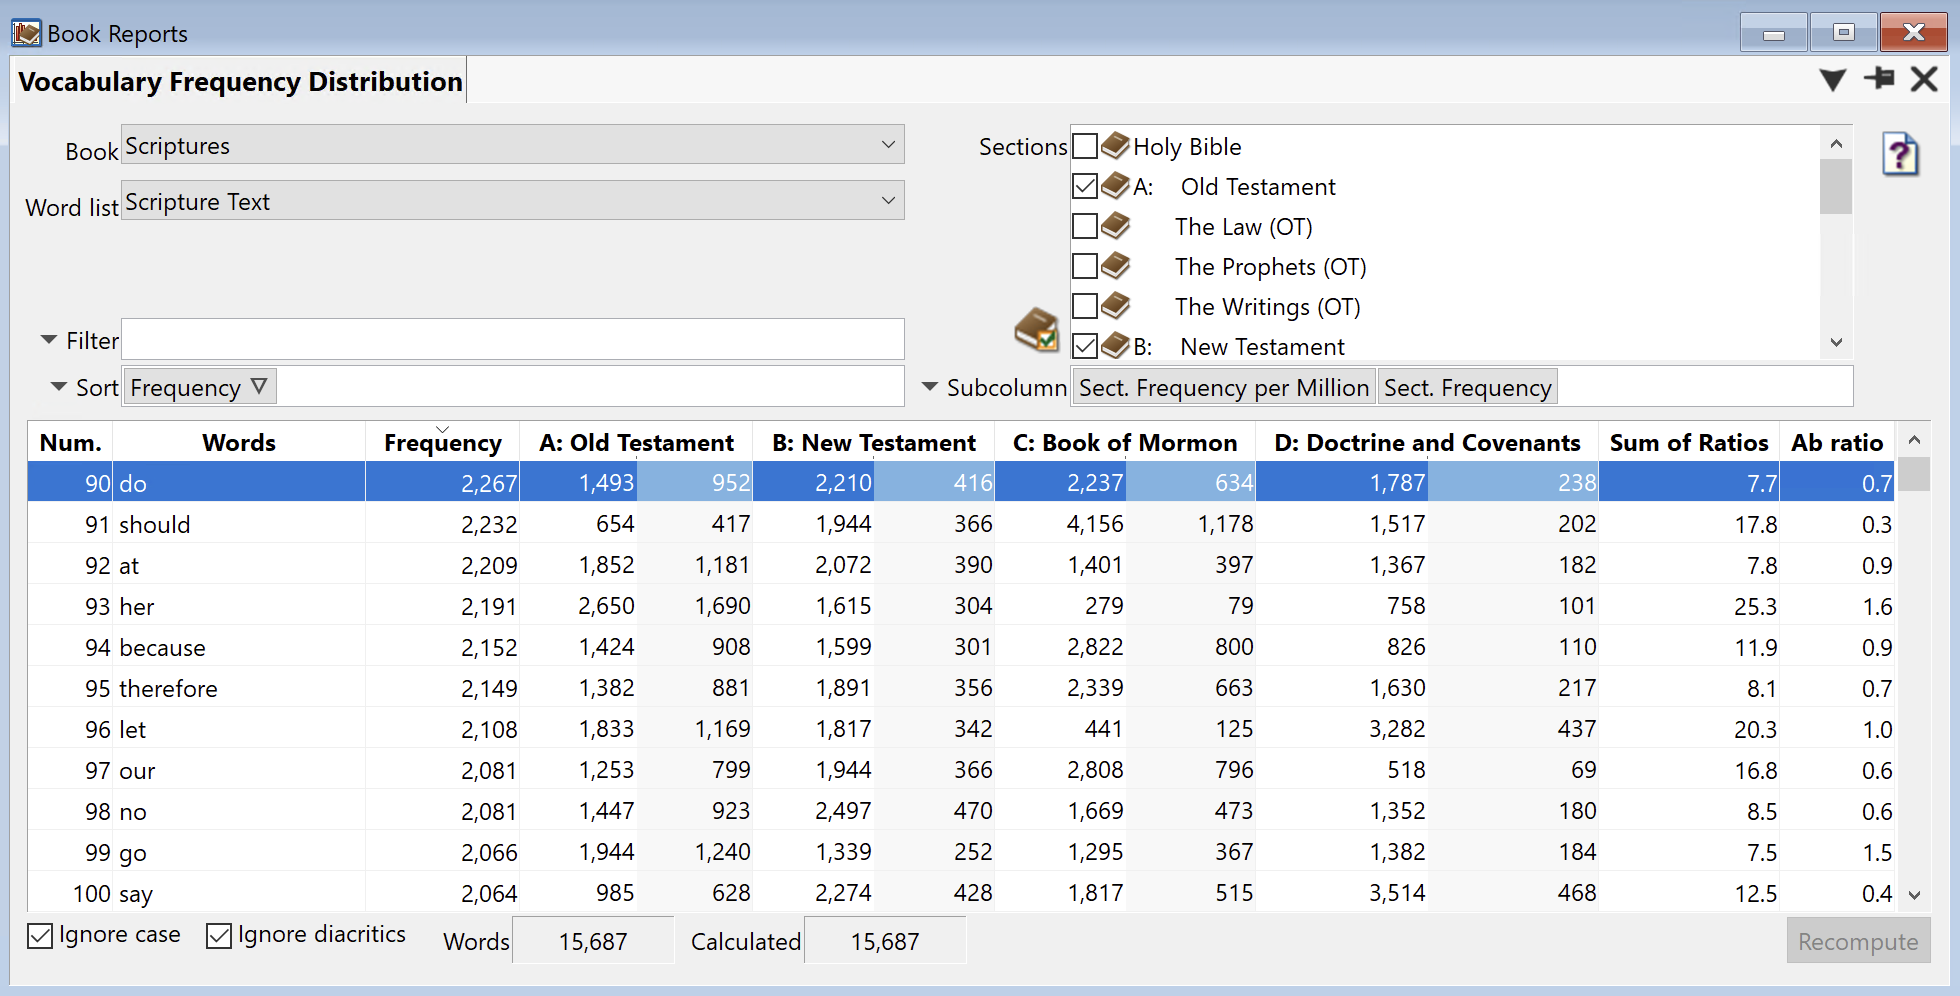Click the Old Testament book icon
The width and height of the screenshot is (1960, 996).
(x=1115, y=186)
